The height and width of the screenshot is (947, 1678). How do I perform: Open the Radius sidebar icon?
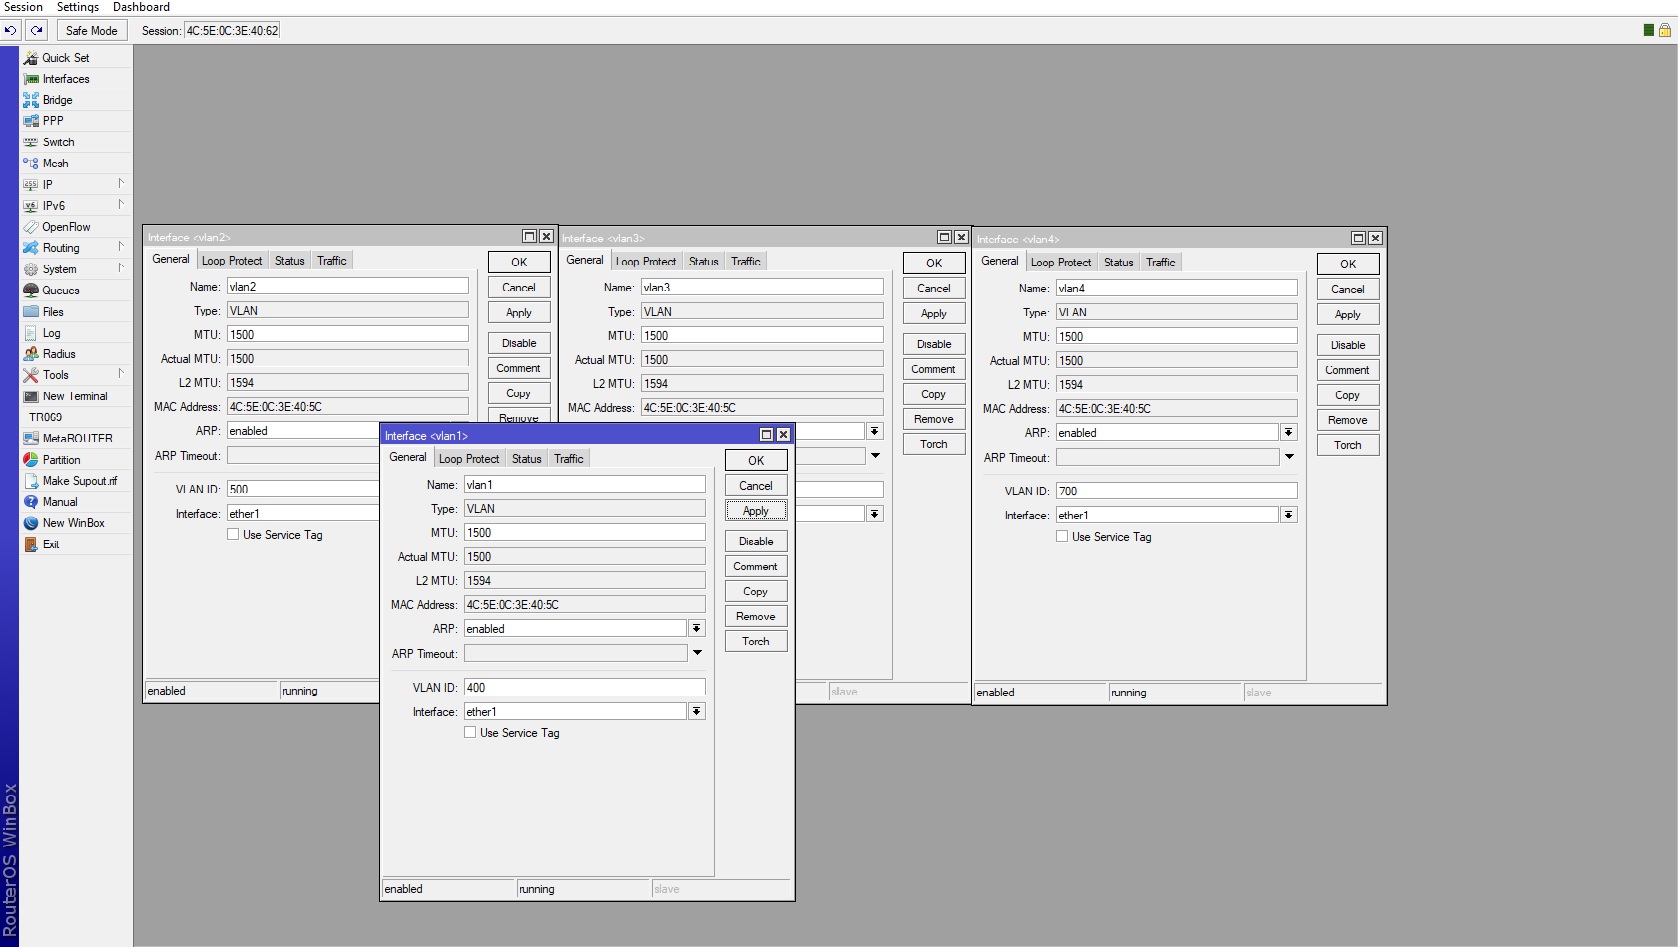click(x=31, y=354)
